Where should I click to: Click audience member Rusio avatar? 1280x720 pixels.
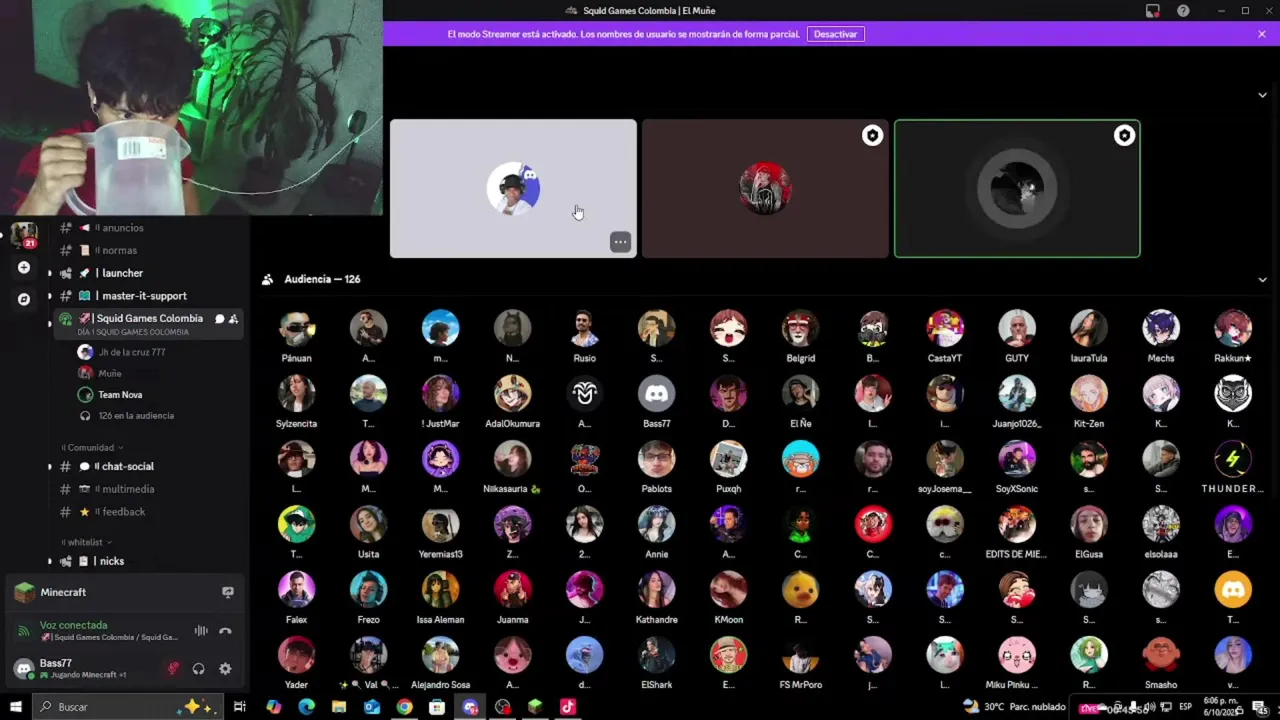pyautogui.click(x=585, y=328)
